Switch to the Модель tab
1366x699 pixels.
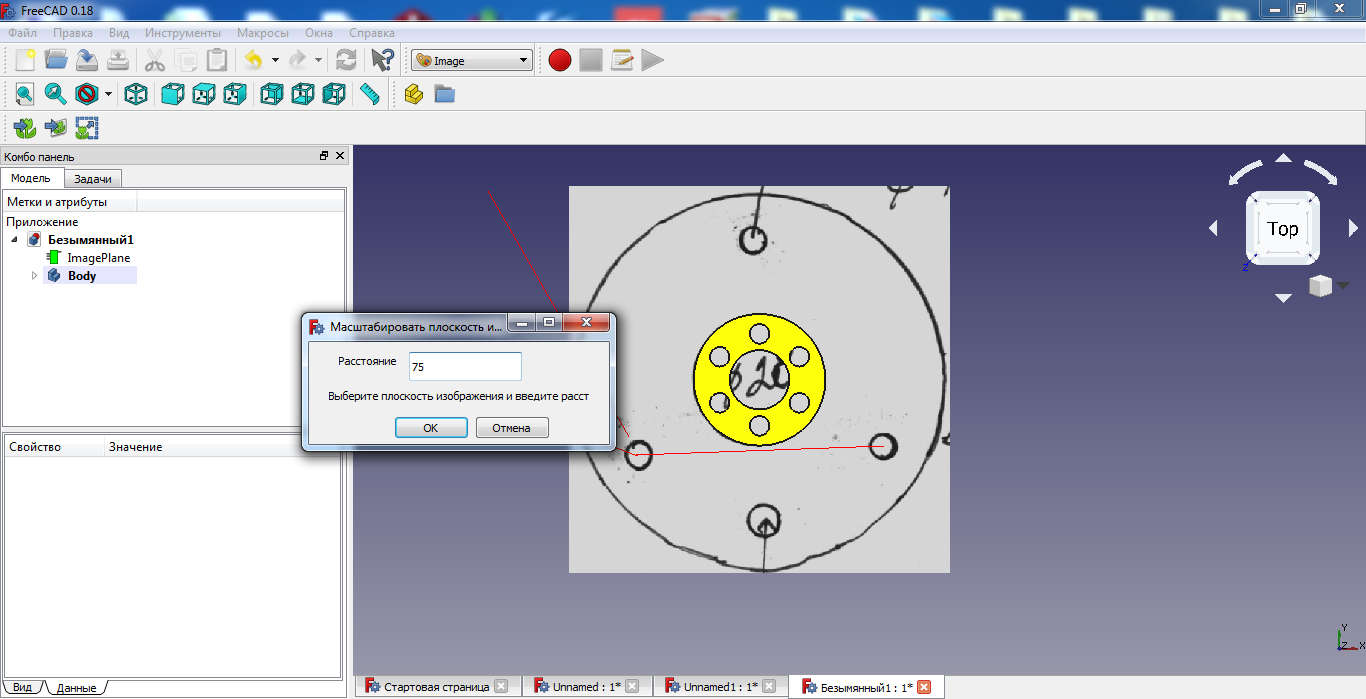pos(31,178)
